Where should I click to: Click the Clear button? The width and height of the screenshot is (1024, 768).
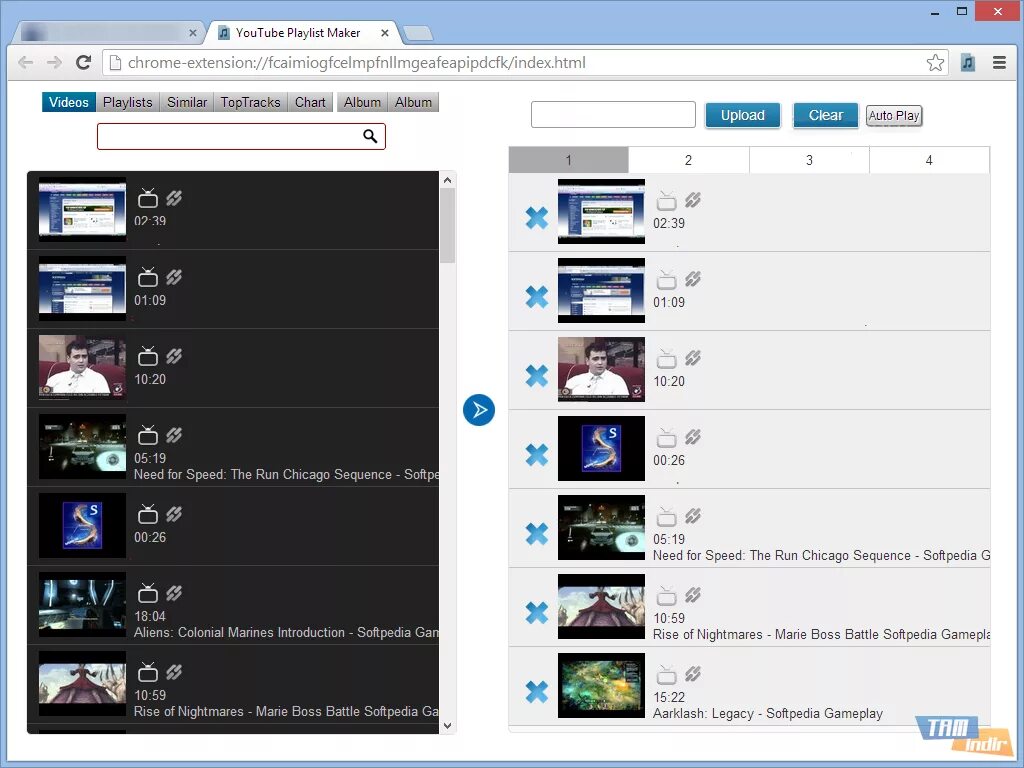(825, 116)
